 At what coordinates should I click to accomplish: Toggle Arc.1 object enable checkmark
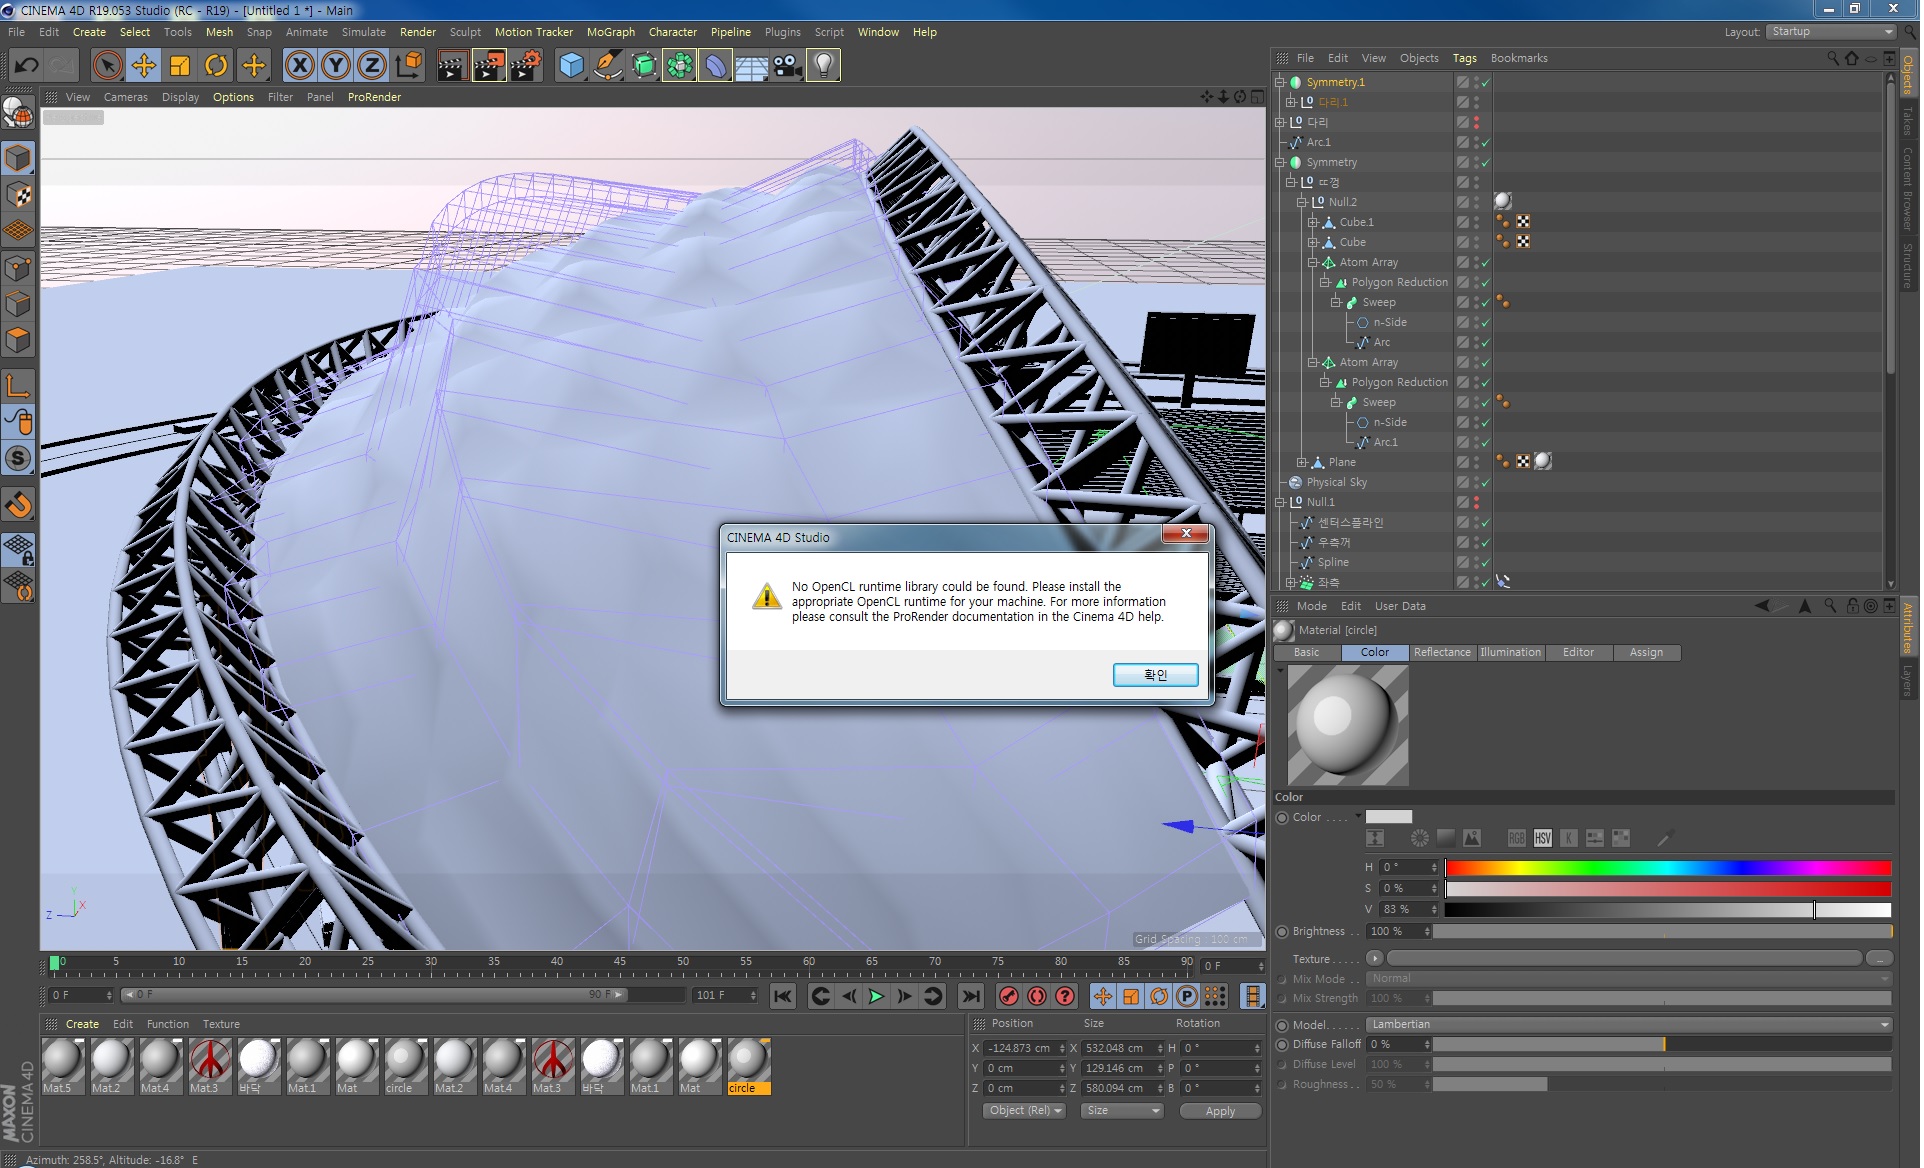tap(1486, 143)
